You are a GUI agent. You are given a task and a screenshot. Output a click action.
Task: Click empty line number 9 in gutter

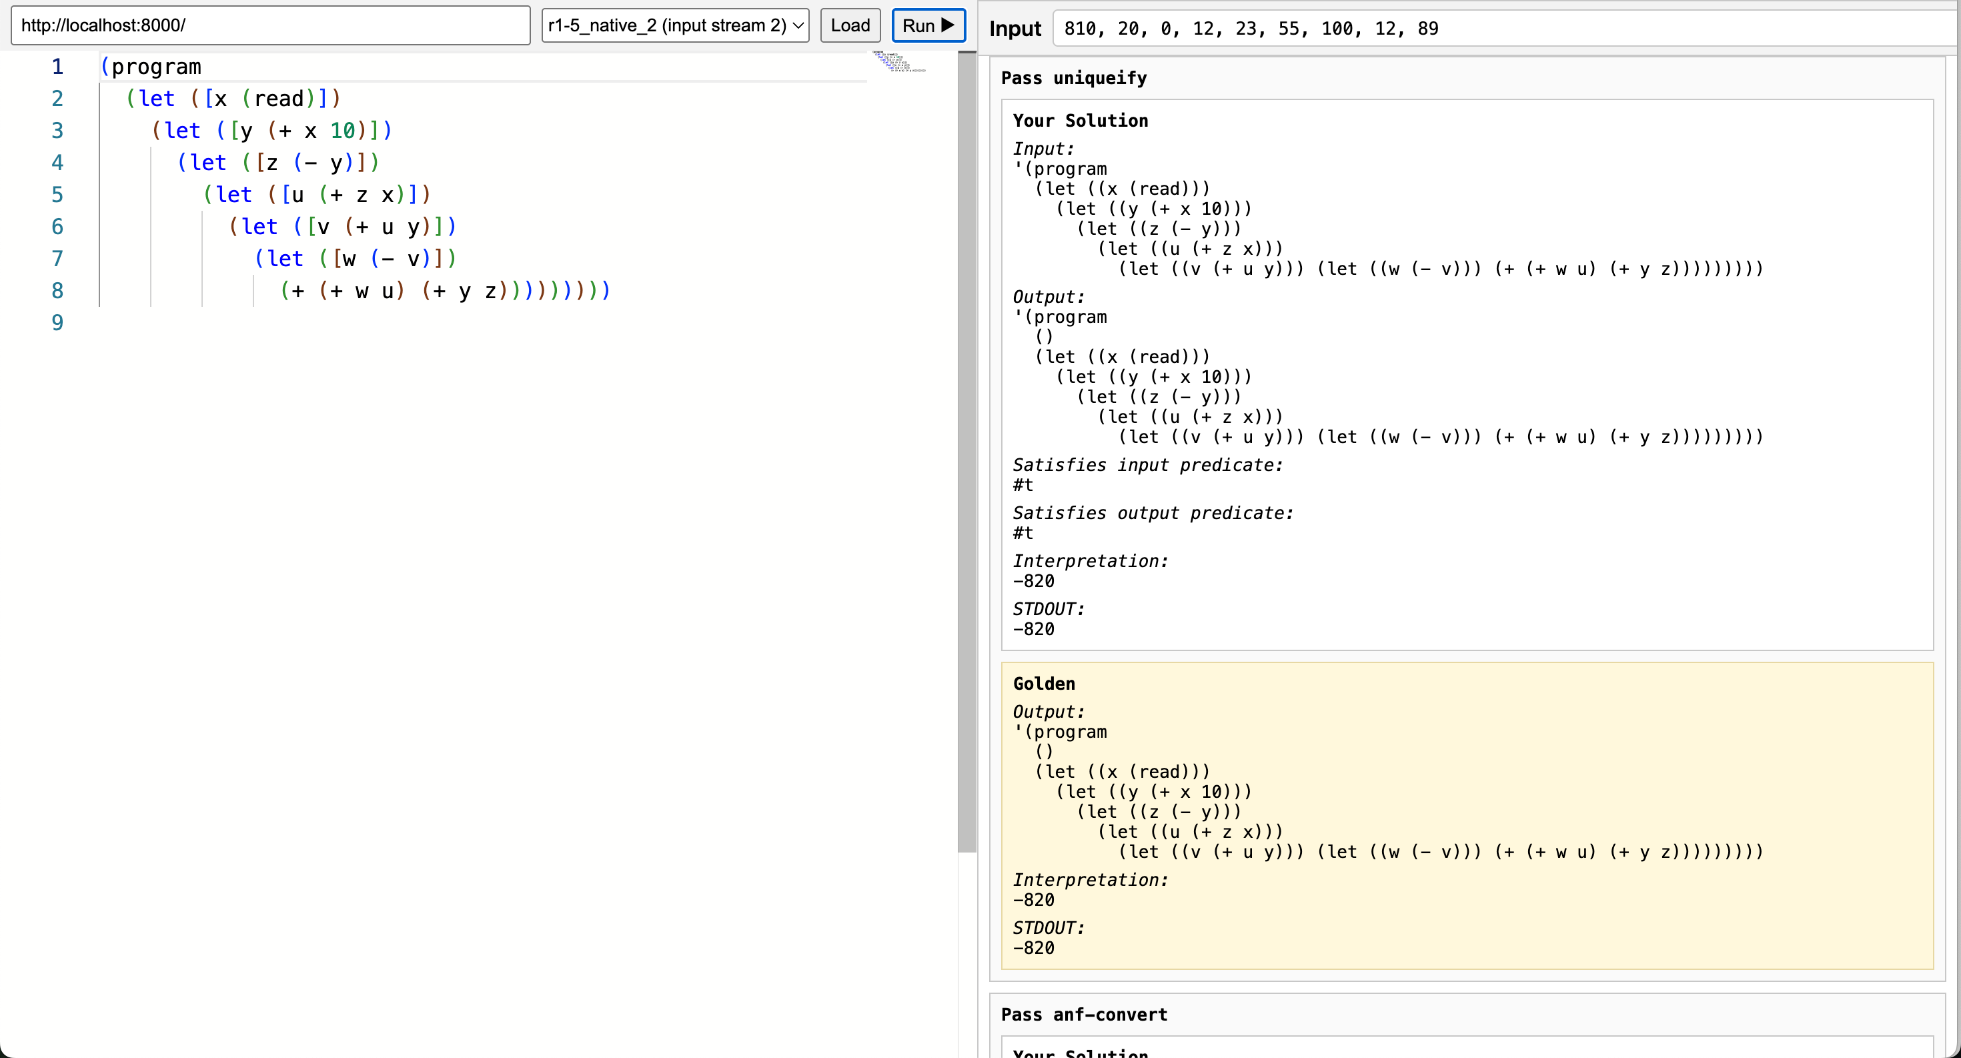[x=58, y=323]
